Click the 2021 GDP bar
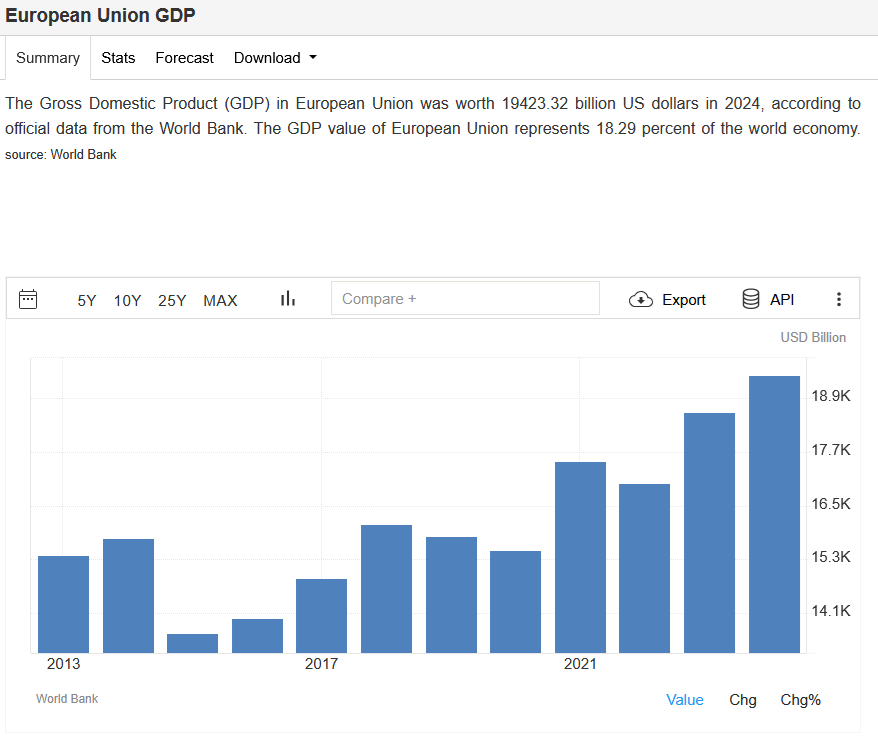The image size is (878, 755). 580,557
